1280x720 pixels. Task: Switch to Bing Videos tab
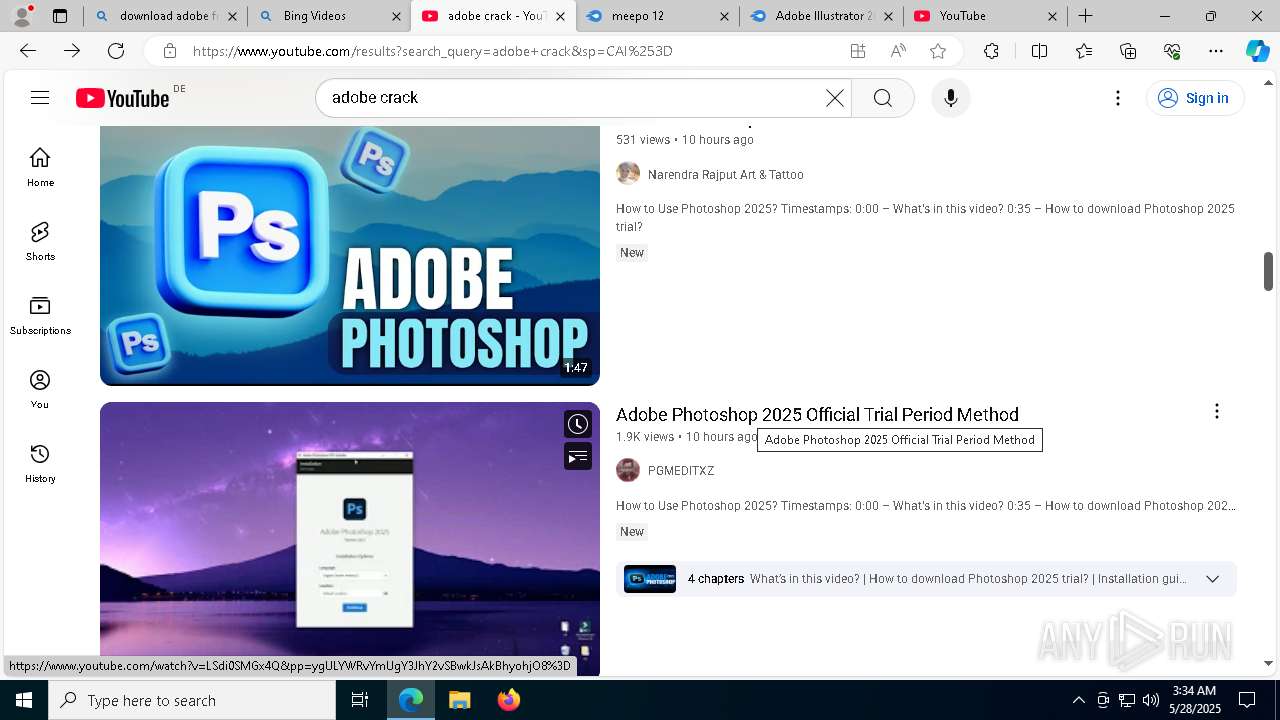tap(328, 16)
